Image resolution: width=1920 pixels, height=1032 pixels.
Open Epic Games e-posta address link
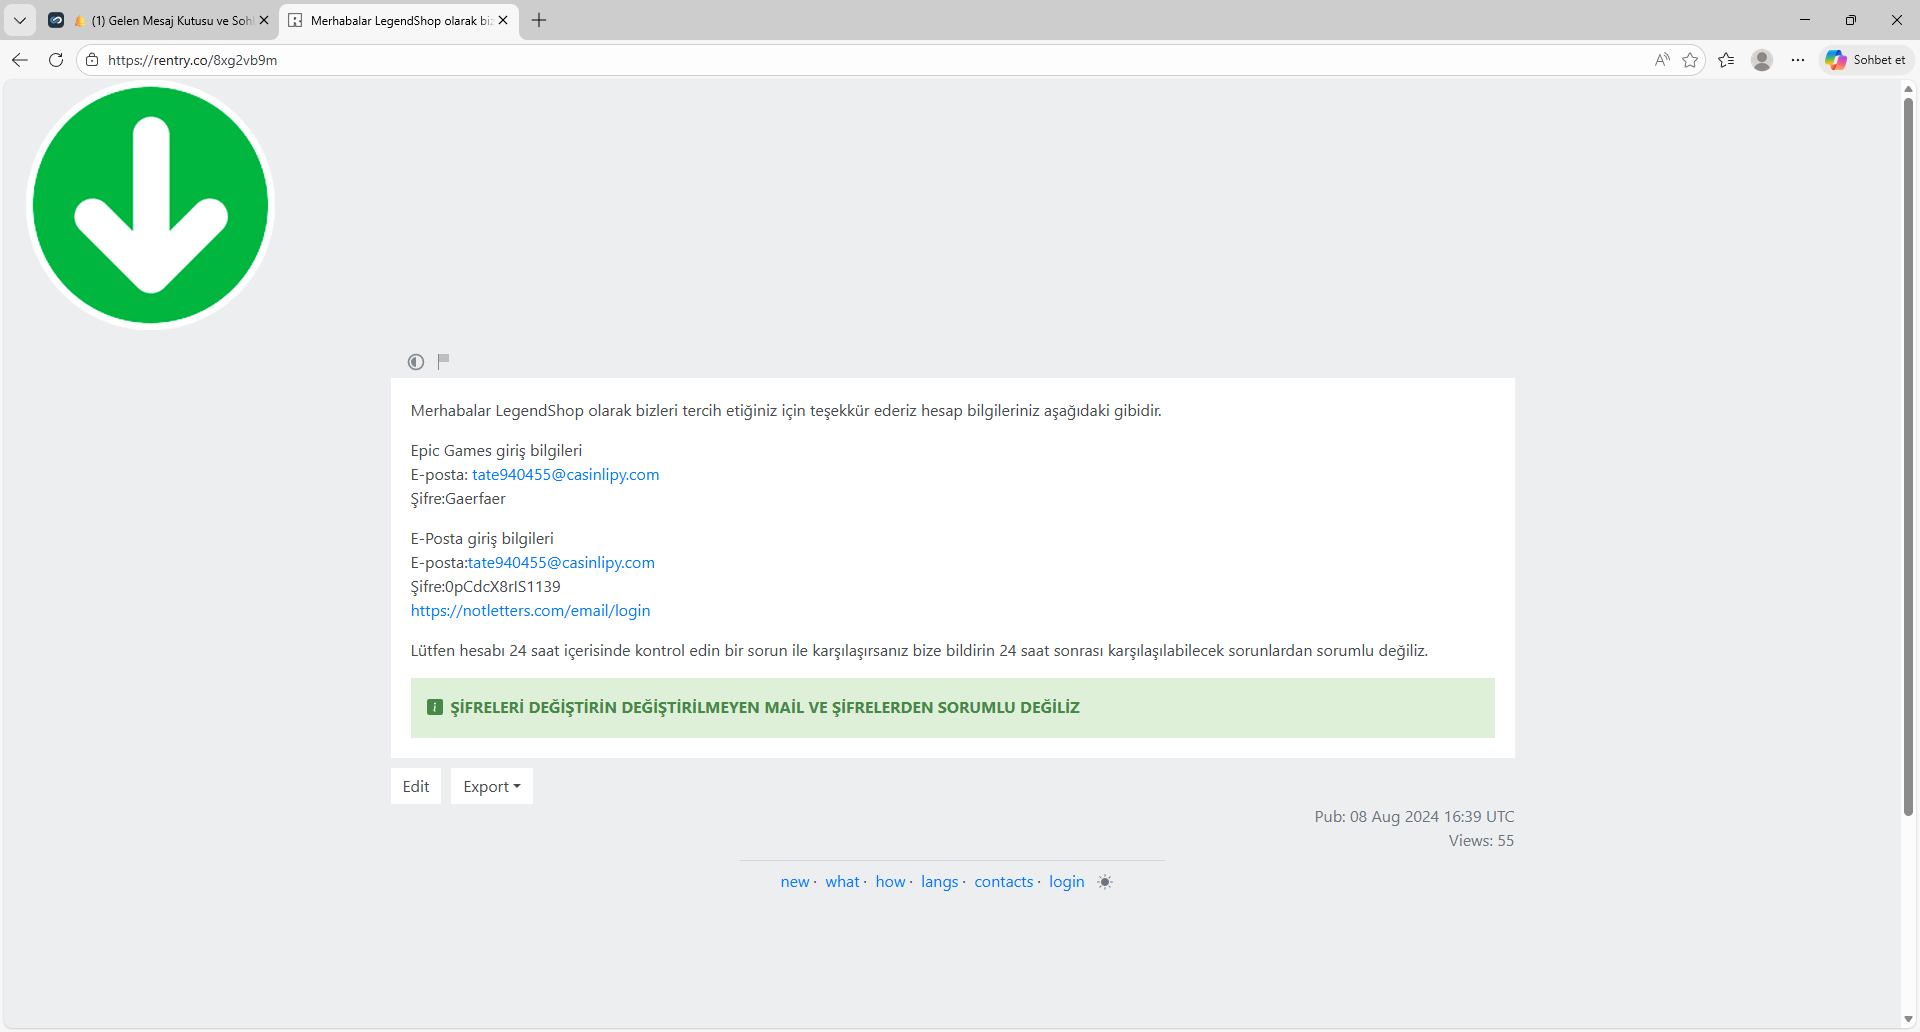coord(566,475)
